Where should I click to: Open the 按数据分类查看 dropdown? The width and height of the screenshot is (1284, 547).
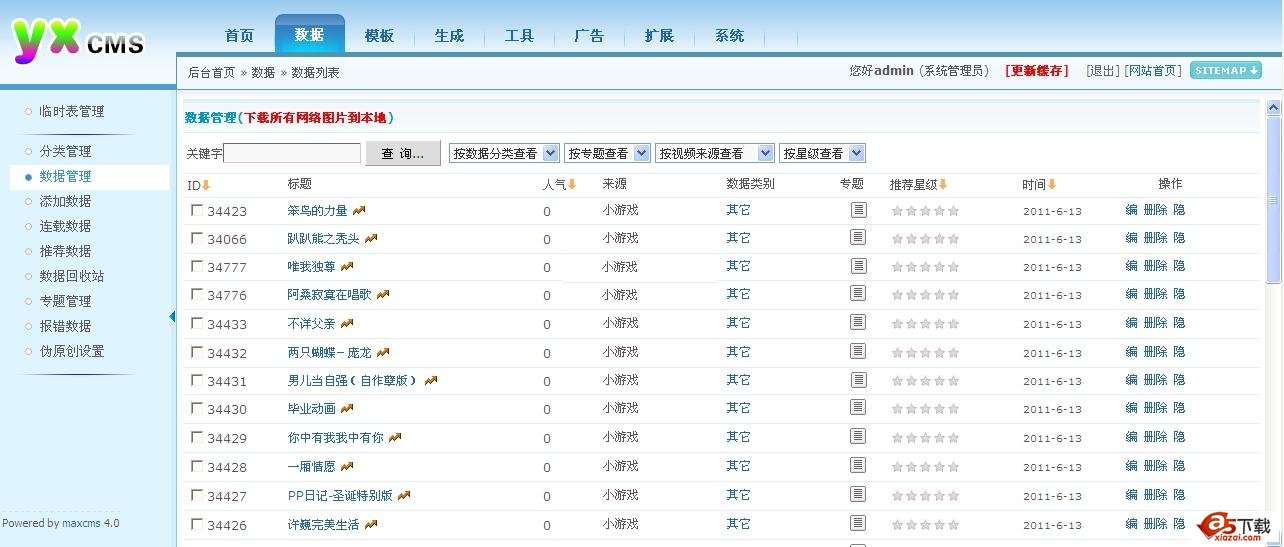pos(504,153)
